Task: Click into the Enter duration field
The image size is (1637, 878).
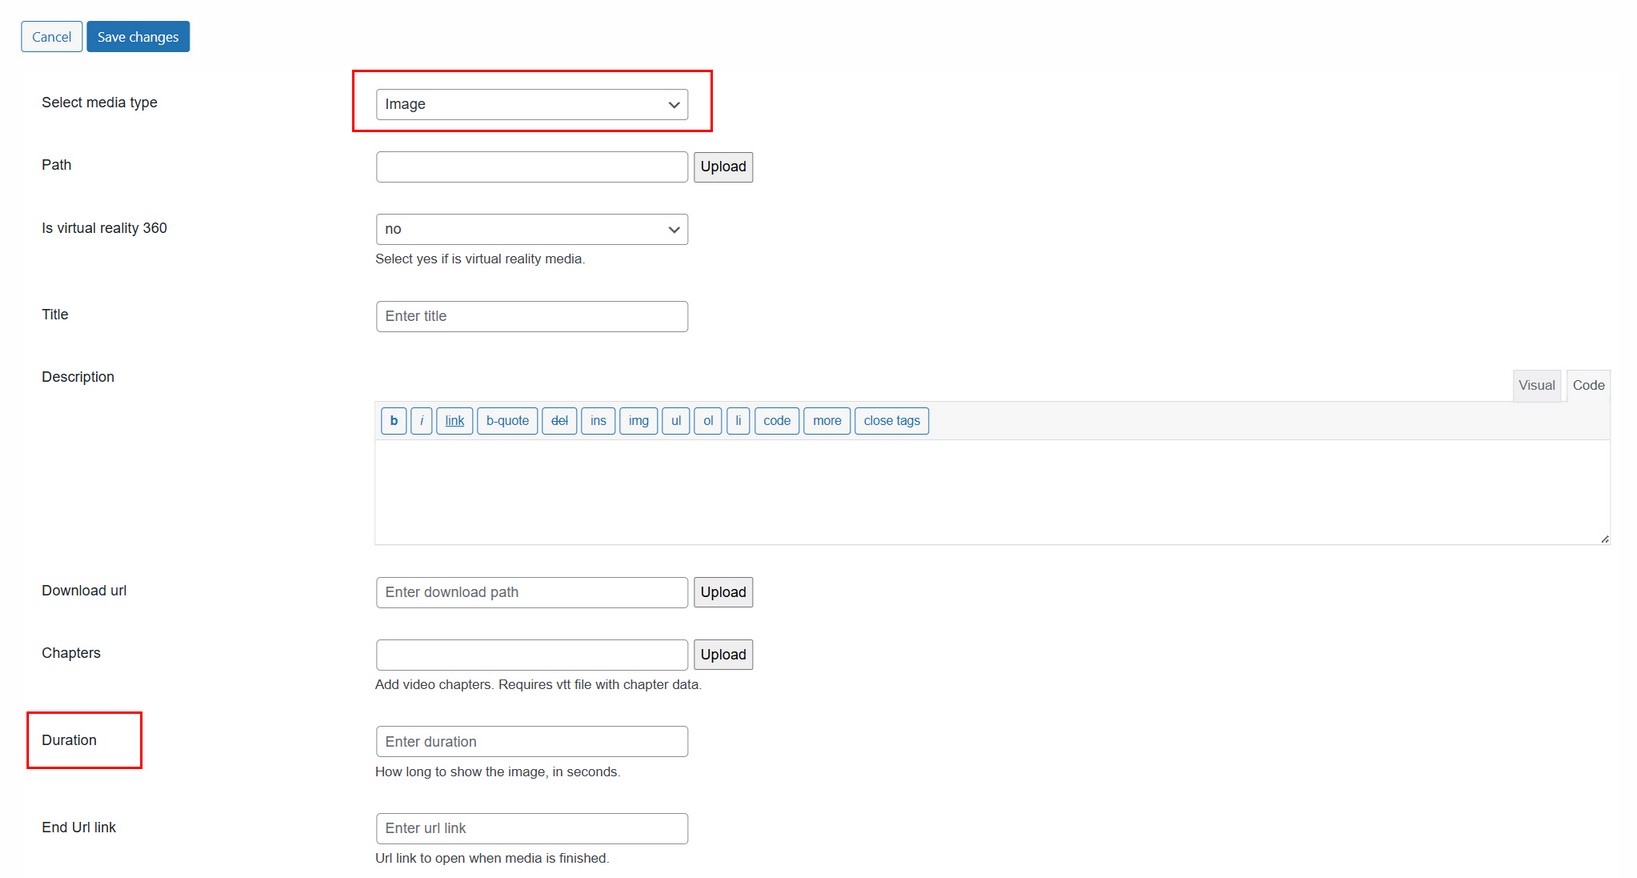Action: pyautogui.click(x=531, y=742)
